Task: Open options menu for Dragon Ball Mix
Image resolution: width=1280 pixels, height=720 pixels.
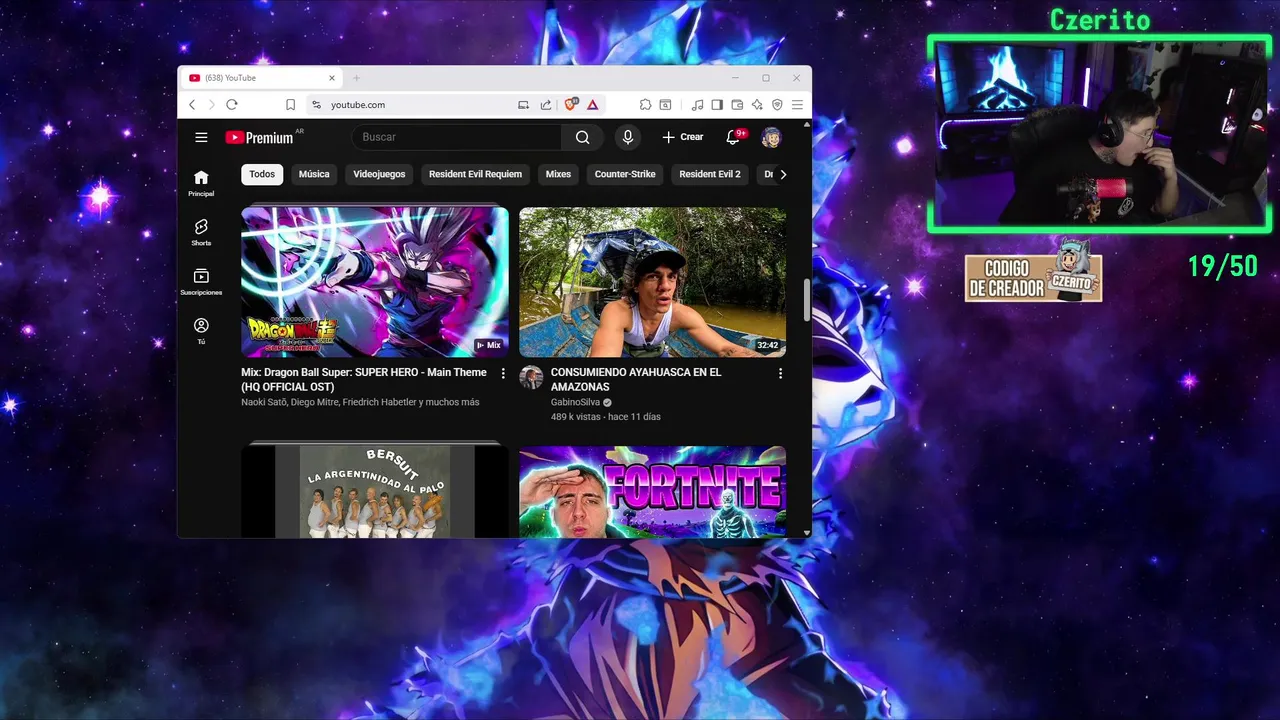Action: [503, 373]
